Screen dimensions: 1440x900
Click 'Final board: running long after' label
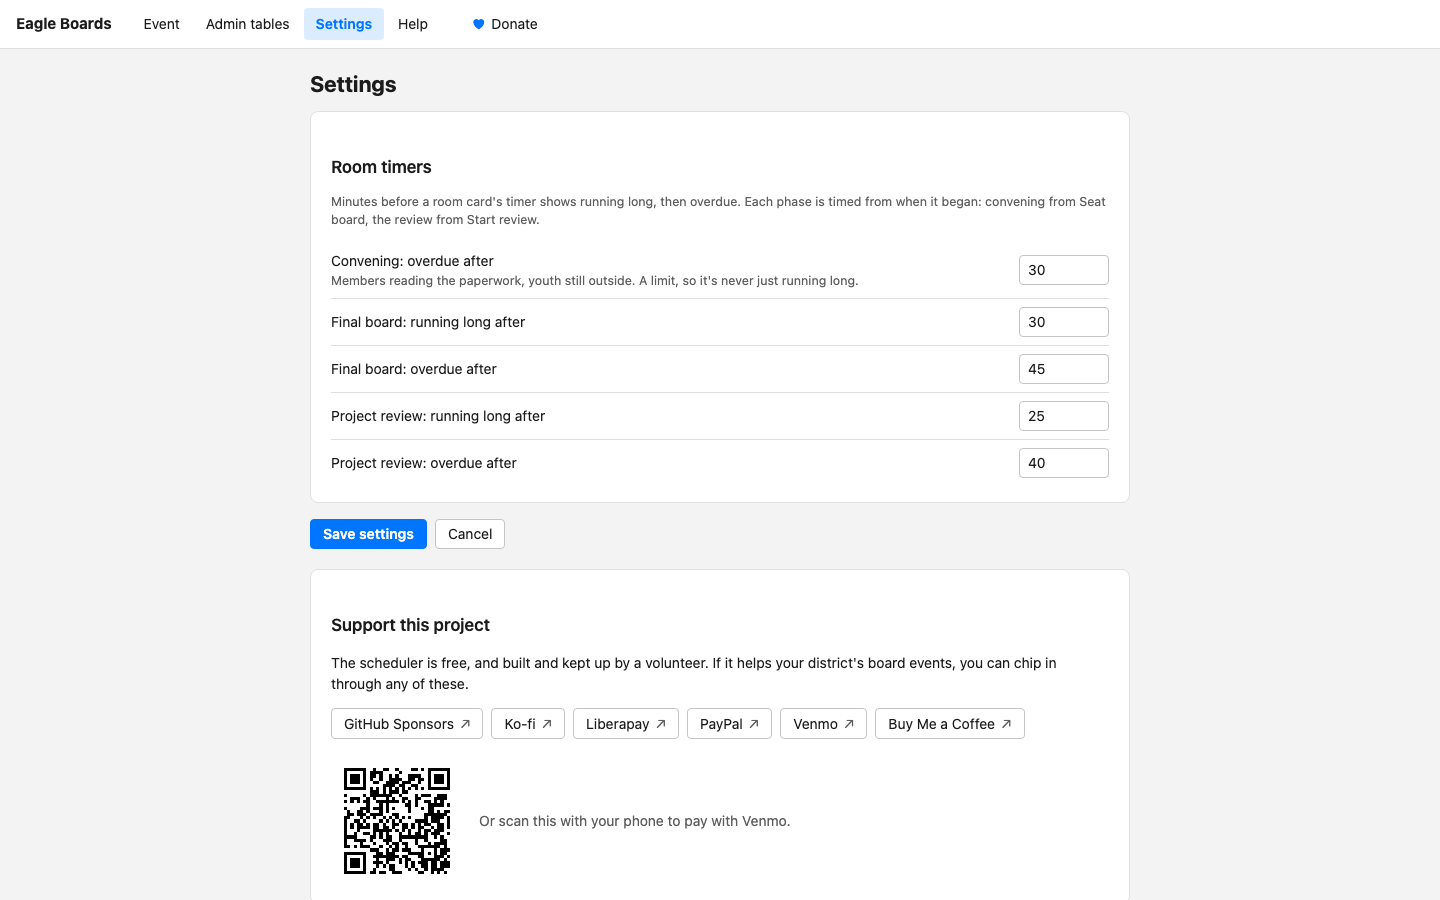click(x=428, y=322)
